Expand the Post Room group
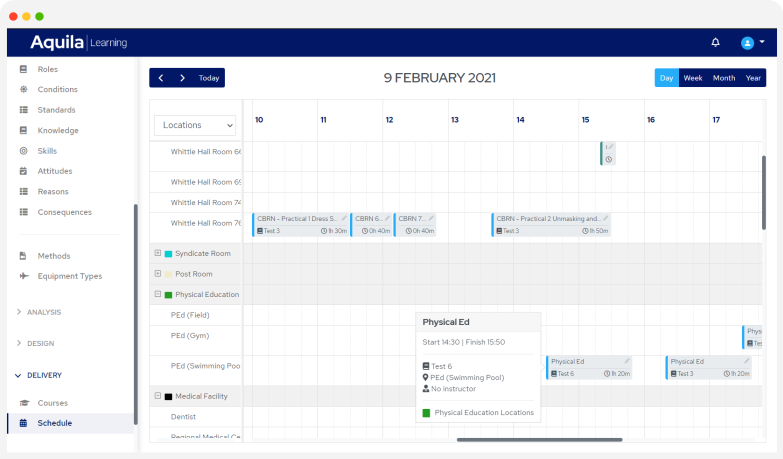Viewport: 783px width, 459px height. (158, 274)
